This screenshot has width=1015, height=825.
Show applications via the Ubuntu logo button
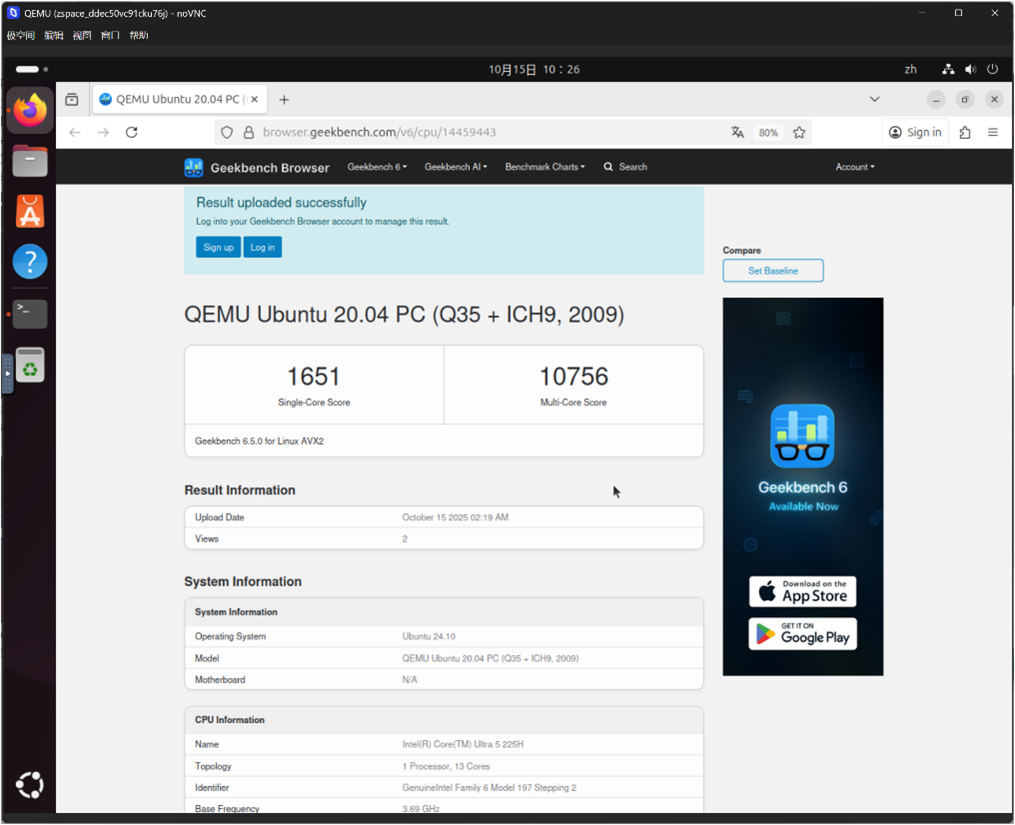pos(30,785)
